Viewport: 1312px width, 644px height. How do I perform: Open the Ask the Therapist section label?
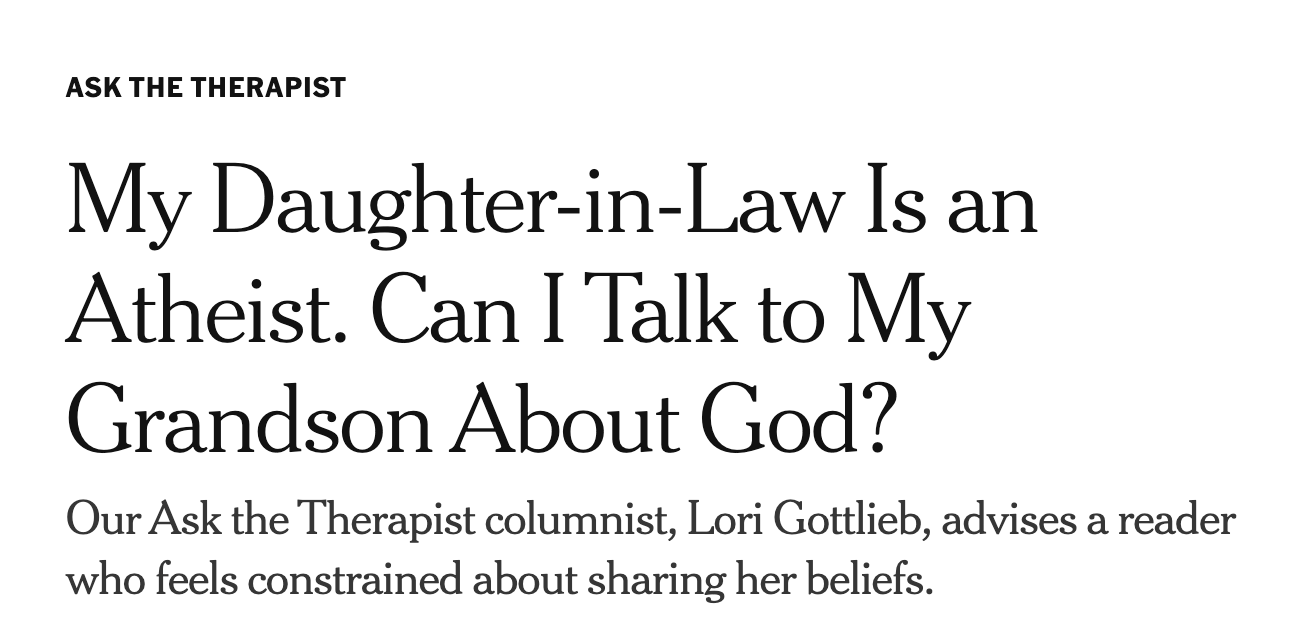(205, 88)
